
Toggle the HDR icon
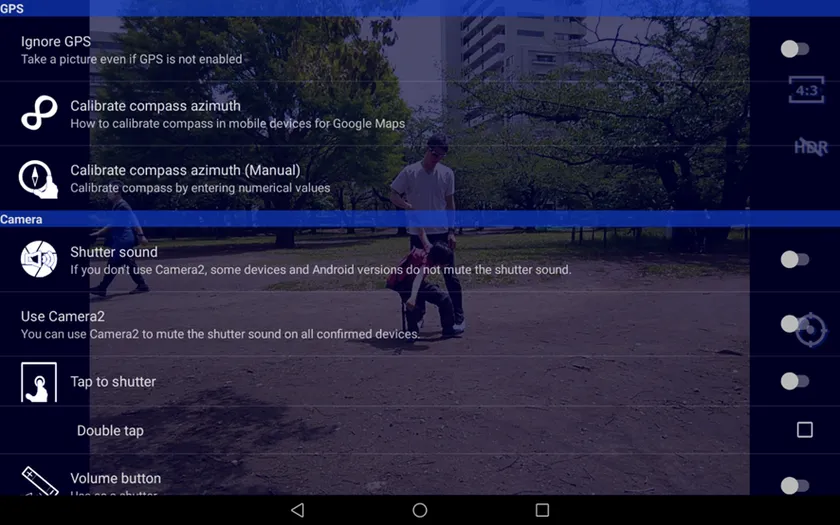[811, 147]
